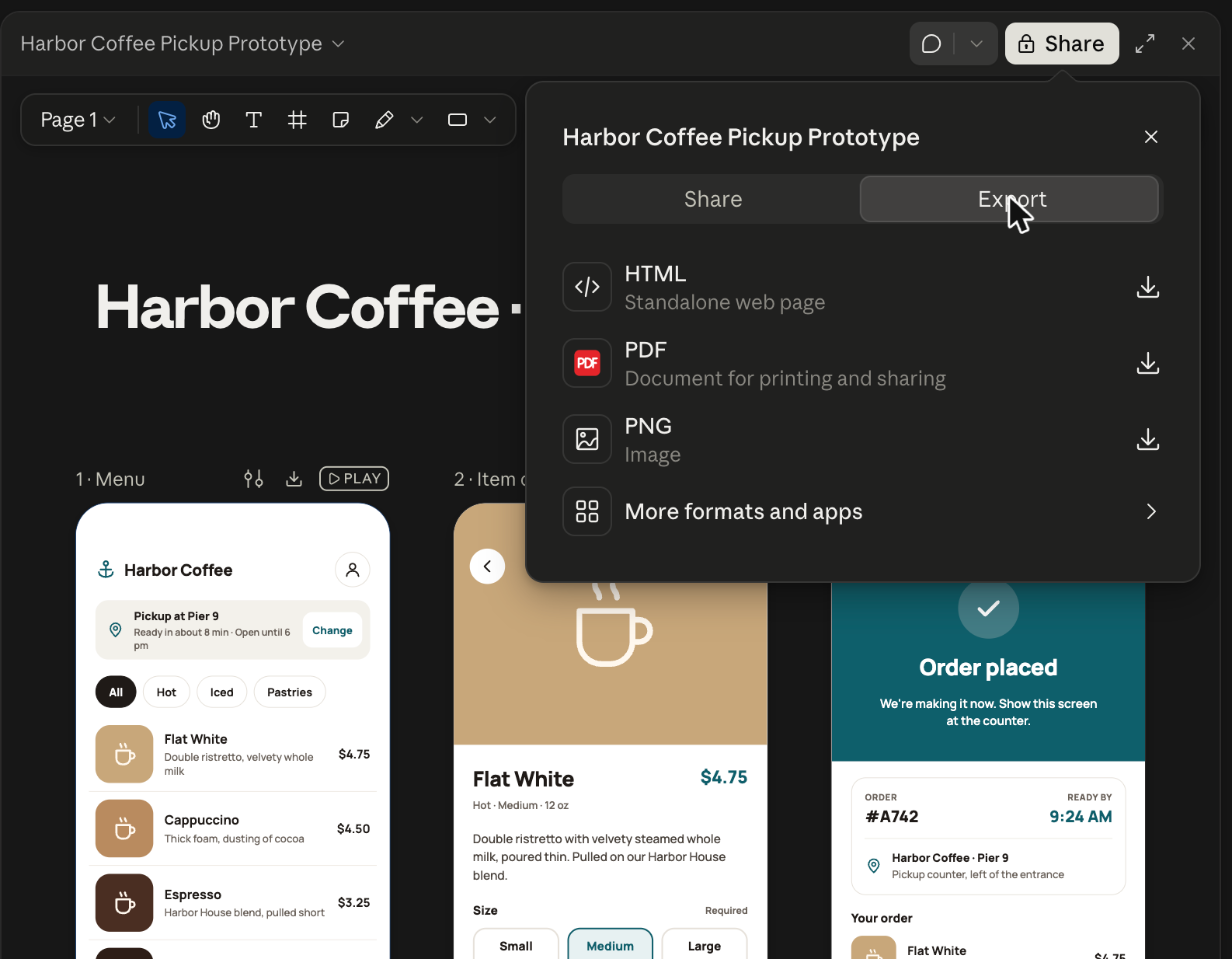Switch to the Export tab
Screen dimensions: 1232x959
coord(1009,199)
